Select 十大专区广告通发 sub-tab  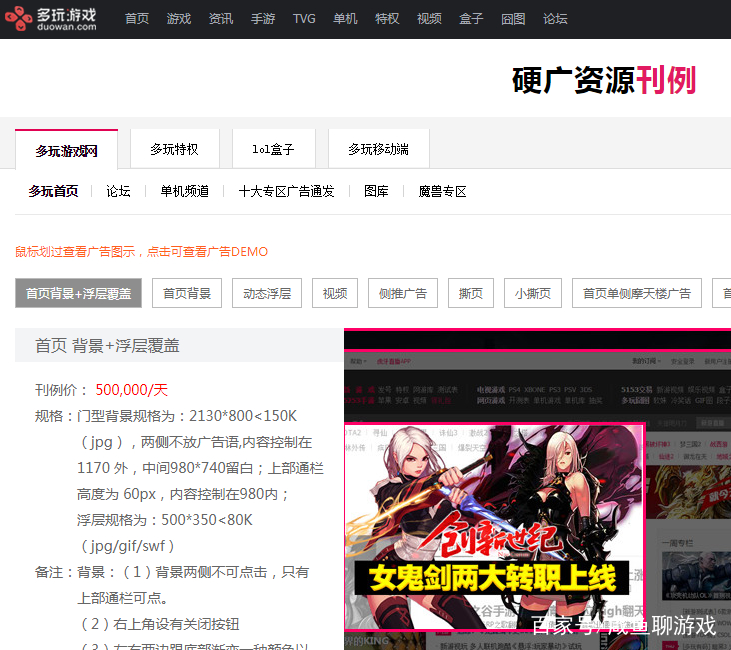286,191
